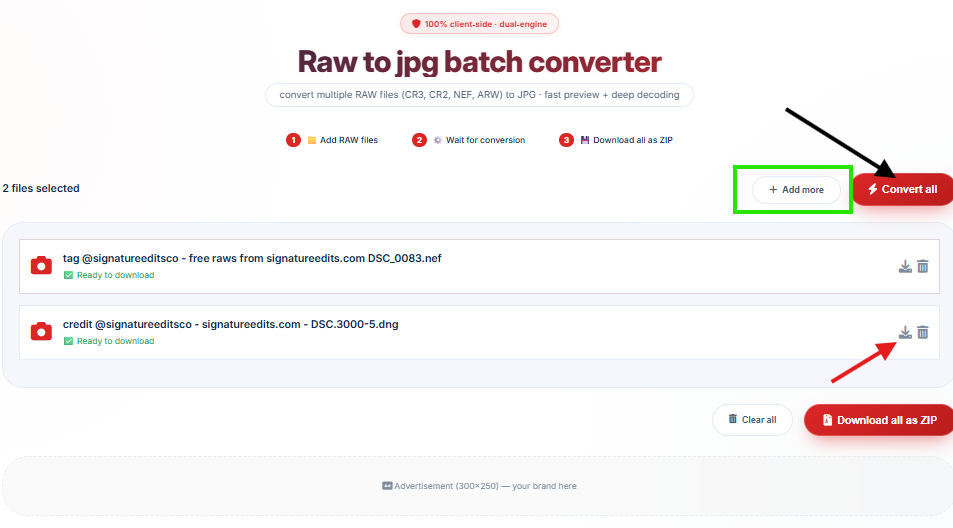The image size is (953, 528).
Task: Click the Raw to jpg batch converter heading
Action: click(x=479, y=62)
